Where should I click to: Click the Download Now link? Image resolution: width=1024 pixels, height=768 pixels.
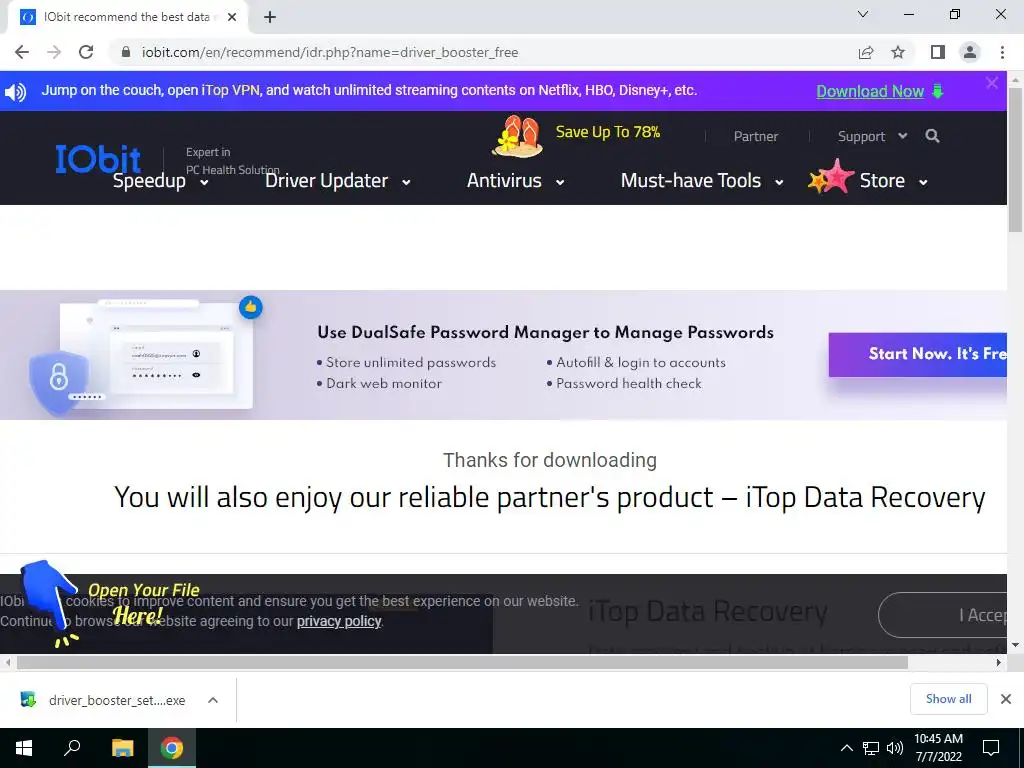[x=870, y=91]
